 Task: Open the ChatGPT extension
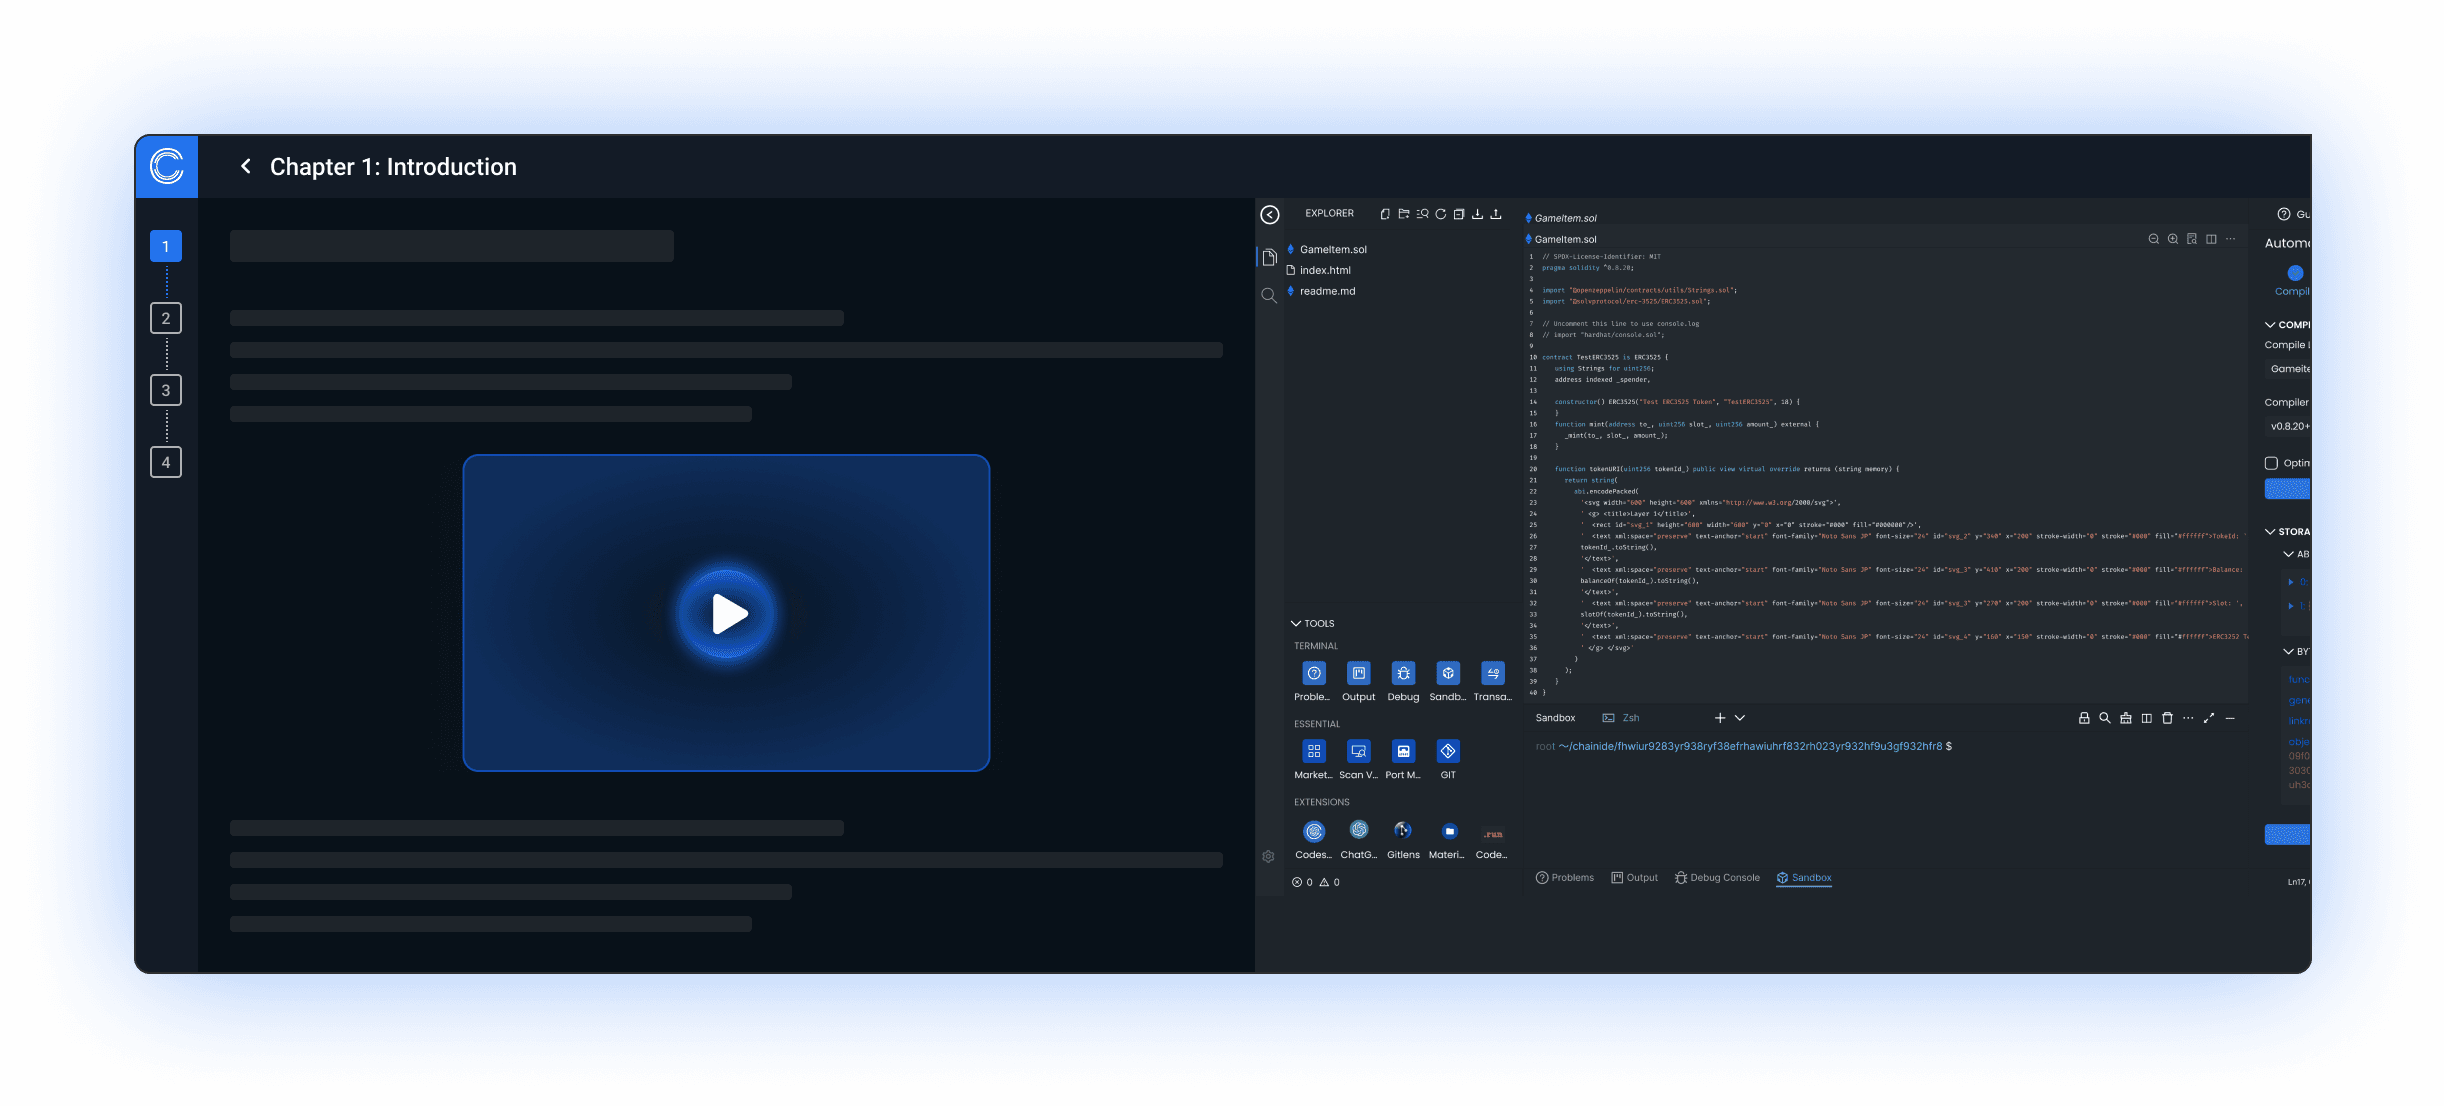[x=1358, y=831]
